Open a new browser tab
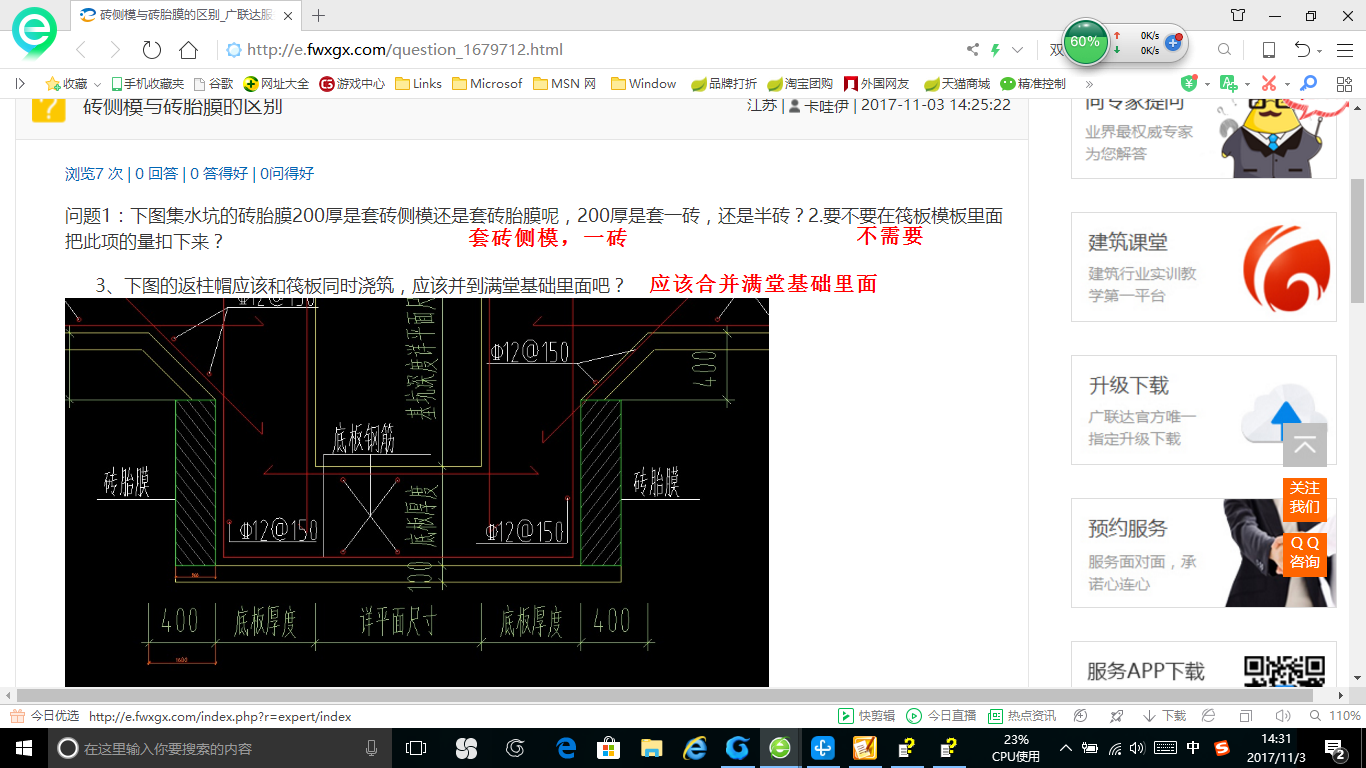The width and height of the screenshot is (1366, 768). click(319, 15)
